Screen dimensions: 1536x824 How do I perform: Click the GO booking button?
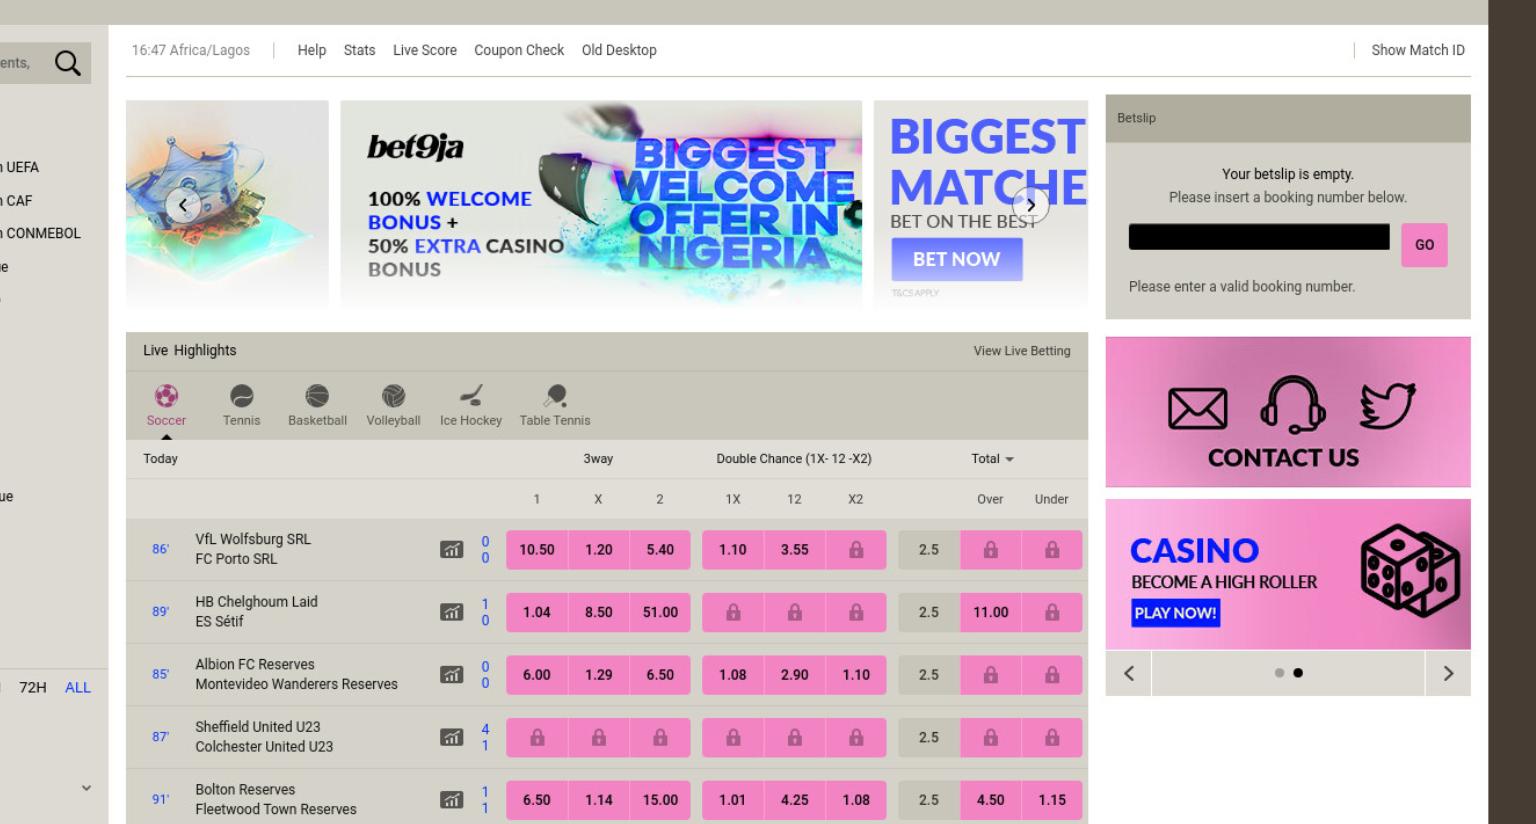1424,245
